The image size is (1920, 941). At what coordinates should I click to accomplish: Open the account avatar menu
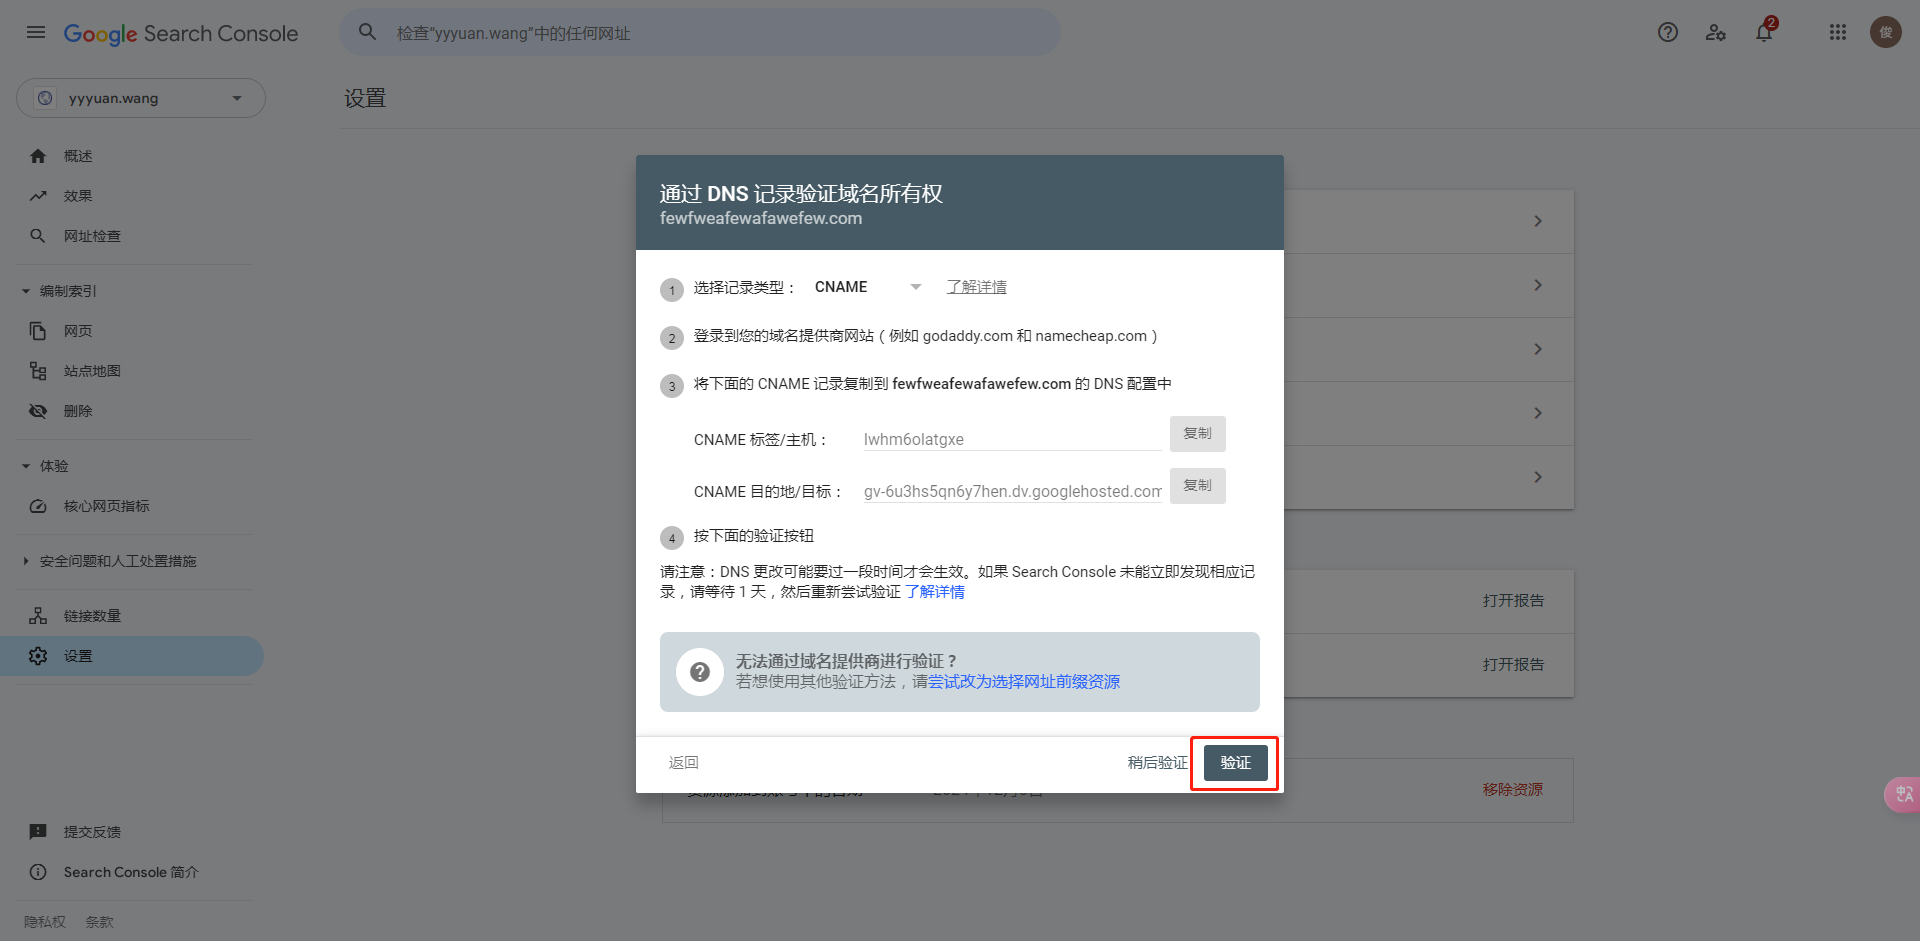pyautogui.click(x=1886, y=33)
